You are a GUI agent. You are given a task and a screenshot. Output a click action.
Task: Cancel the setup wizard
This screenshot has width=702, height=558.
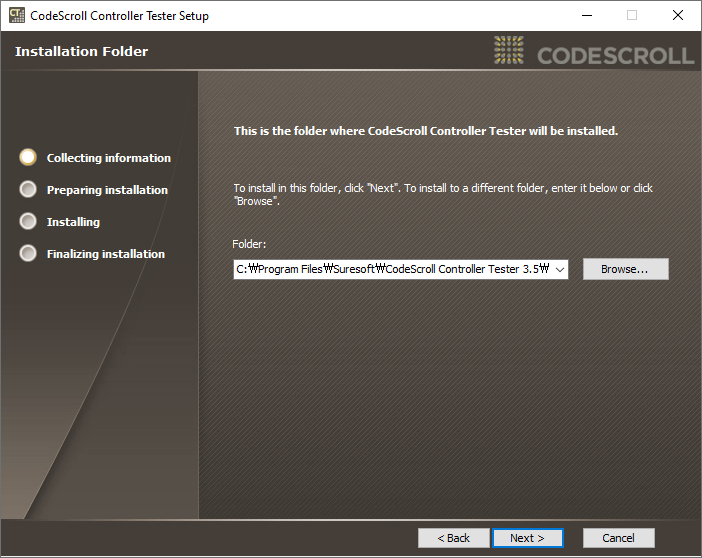coord(618,538)
